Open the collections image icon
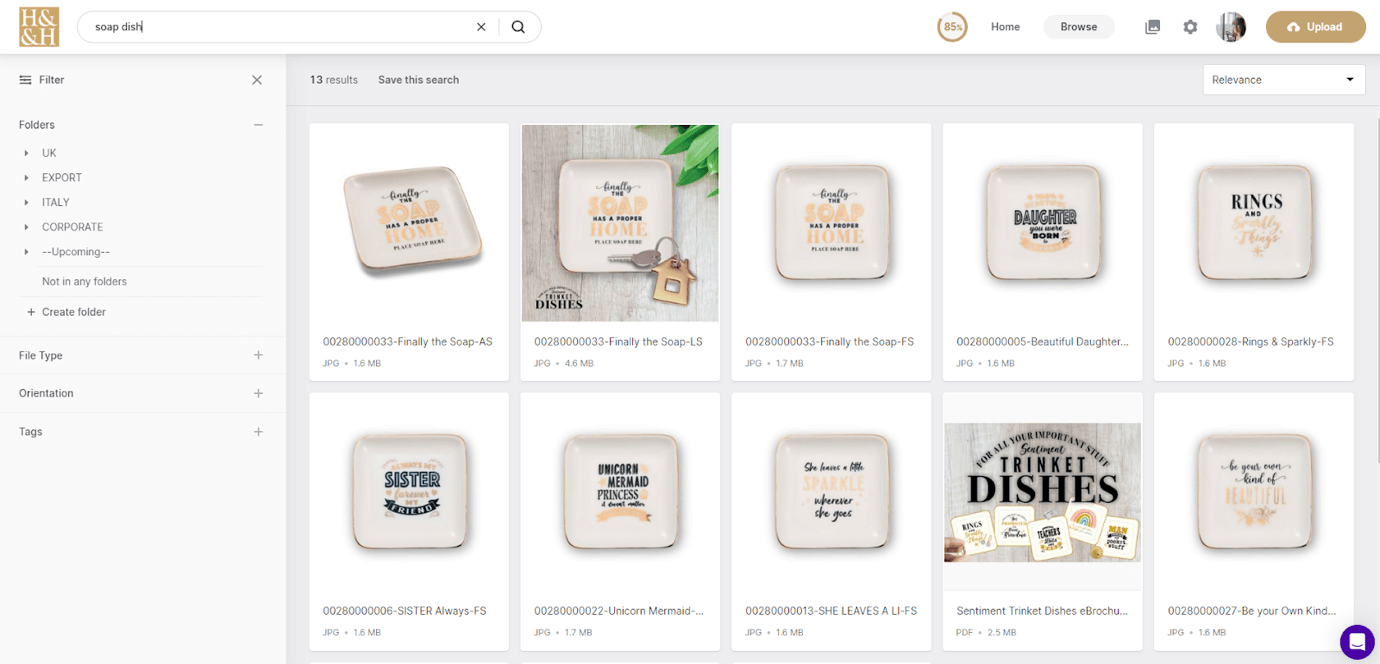Screen dimensions: 1380x664 pos(1152,27)
